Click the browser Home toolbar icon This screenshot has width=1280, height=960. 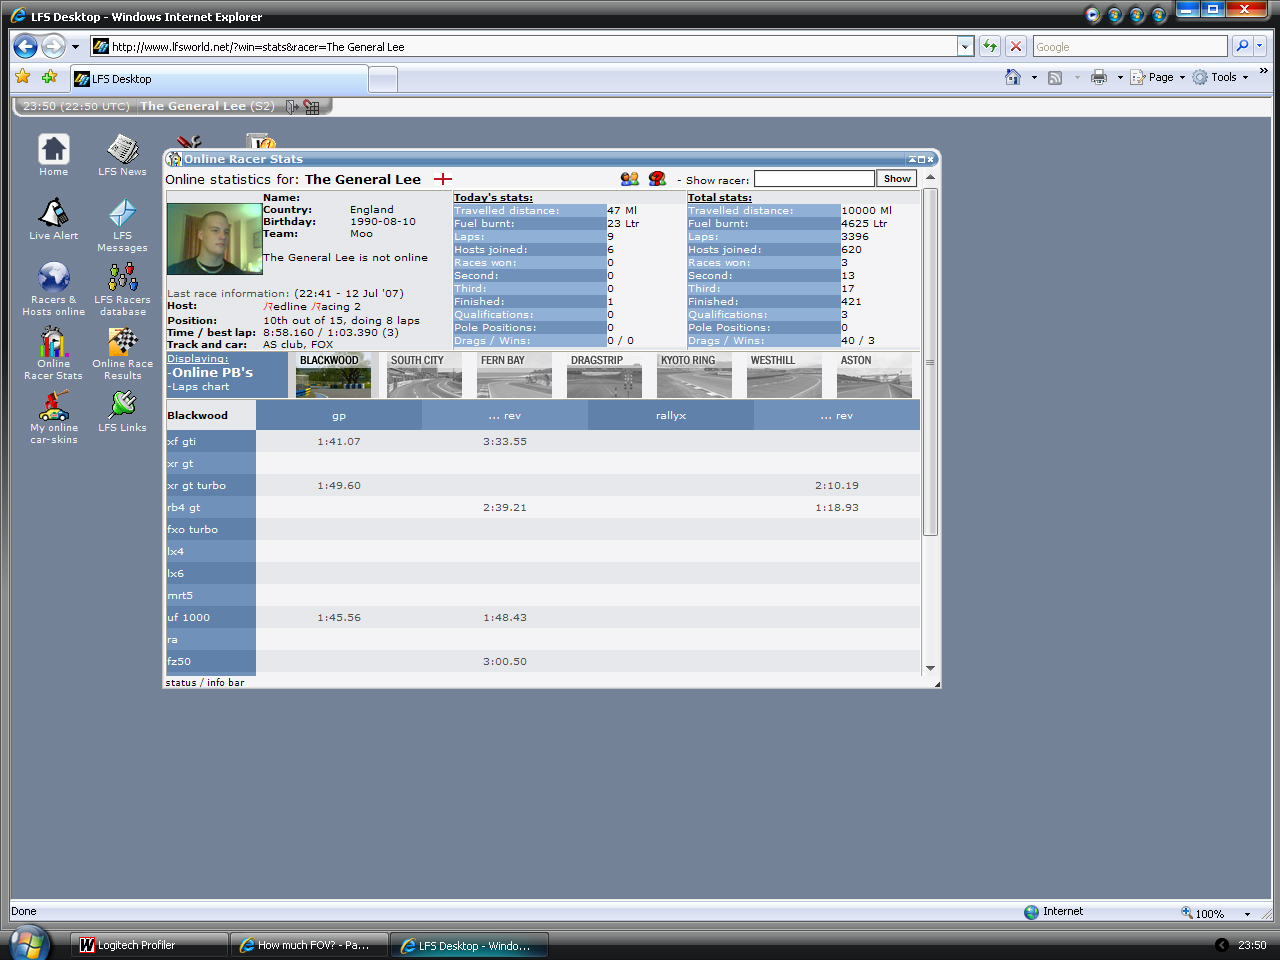click(x=1013, y=77)
